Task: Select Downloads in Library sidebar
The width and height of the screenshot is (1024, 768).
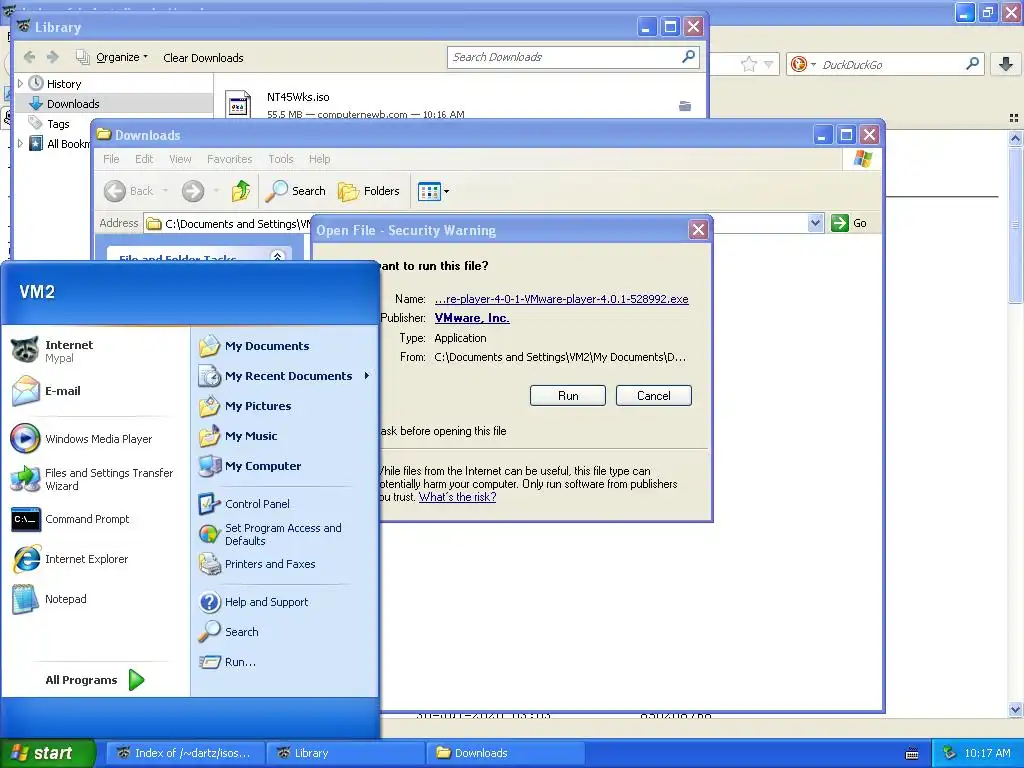Action: (x=113, y=104)
